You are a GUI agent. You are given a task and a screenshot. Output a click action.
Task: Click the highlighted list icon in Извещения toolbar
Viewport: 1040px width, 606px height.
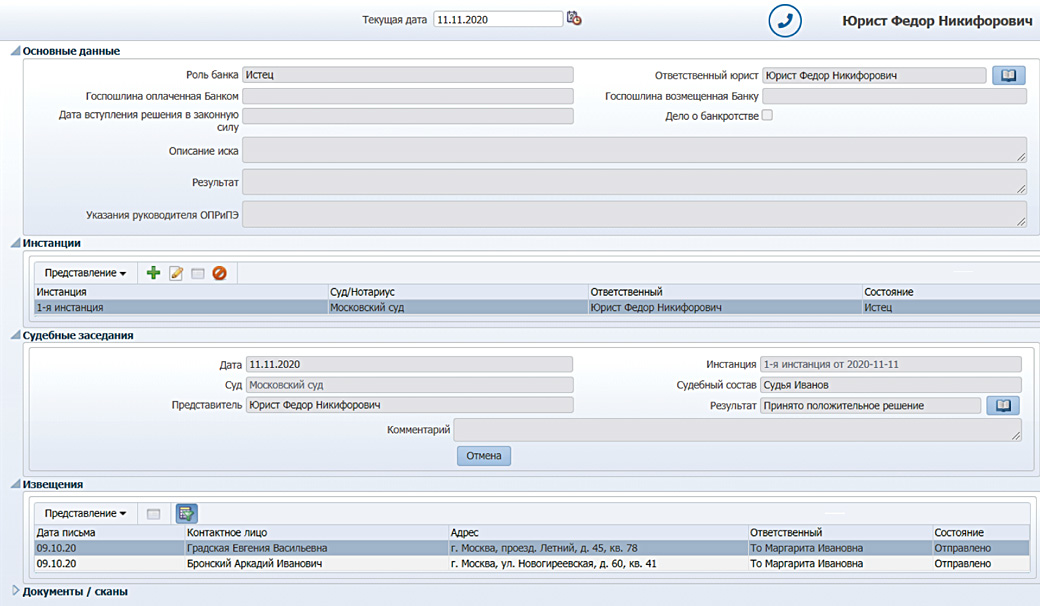point(186,513)
